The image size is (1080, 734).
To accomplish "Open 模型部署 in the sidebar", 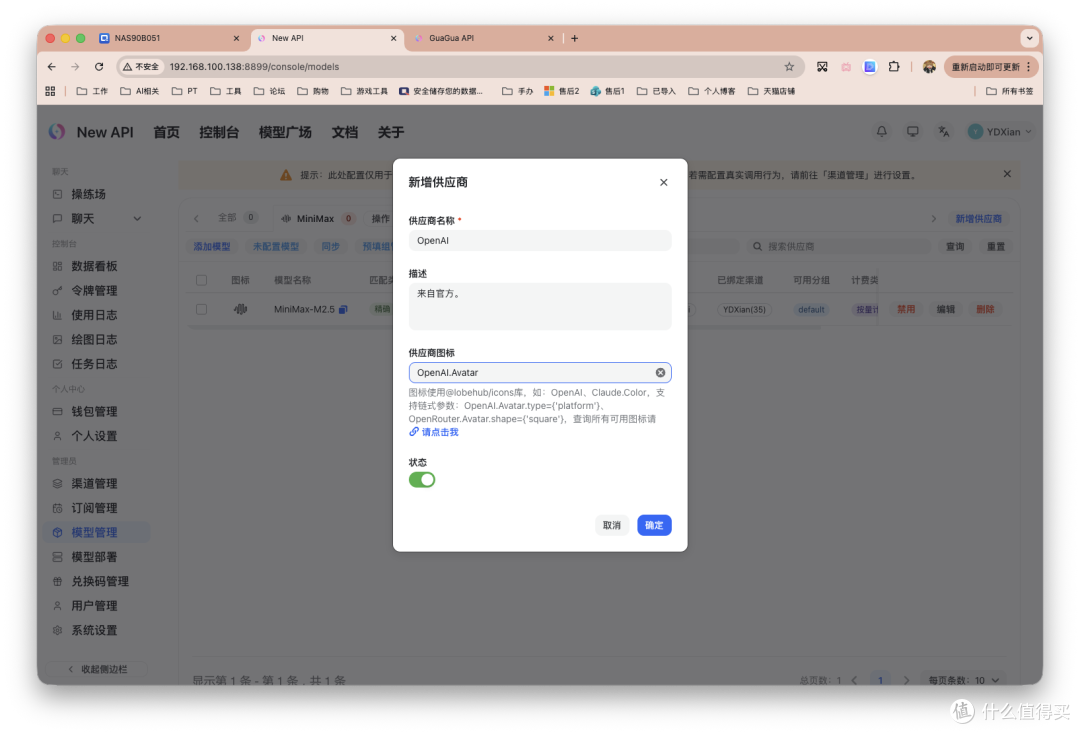I will [x=94, y=557].
